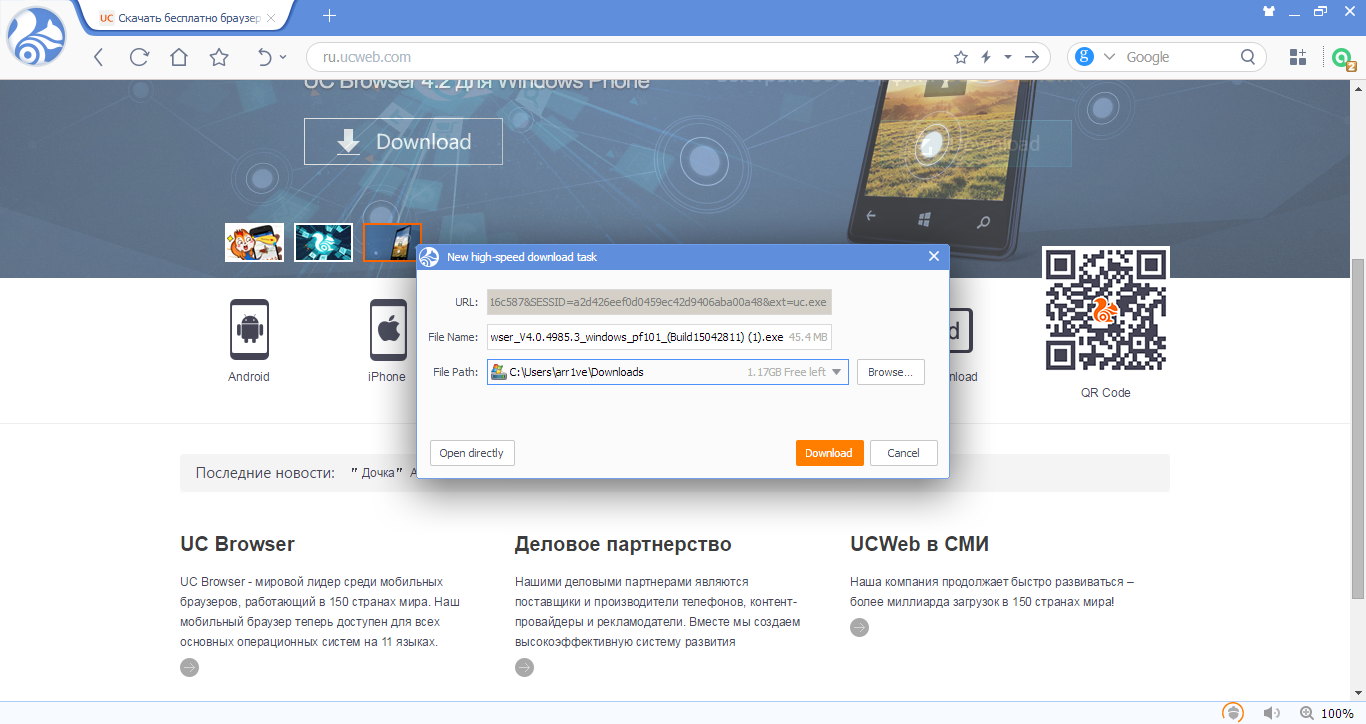Click the Деловое партнерство heading
The width and height of the screenshot is (1366, 724).
coord(623,544)
